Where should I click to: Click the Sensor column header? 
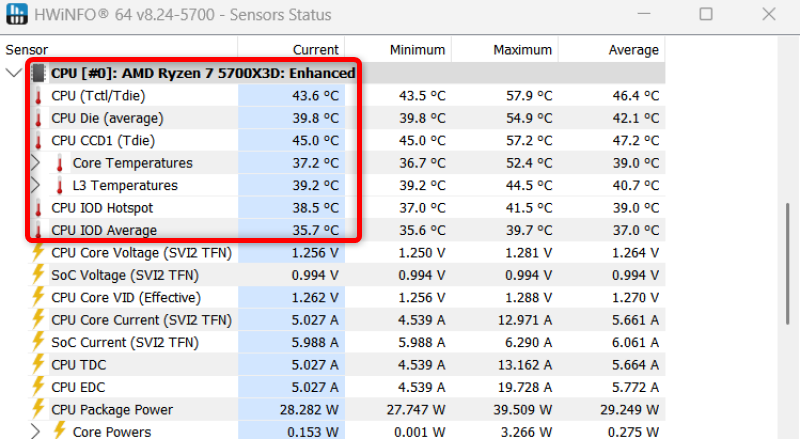point(28,50)
